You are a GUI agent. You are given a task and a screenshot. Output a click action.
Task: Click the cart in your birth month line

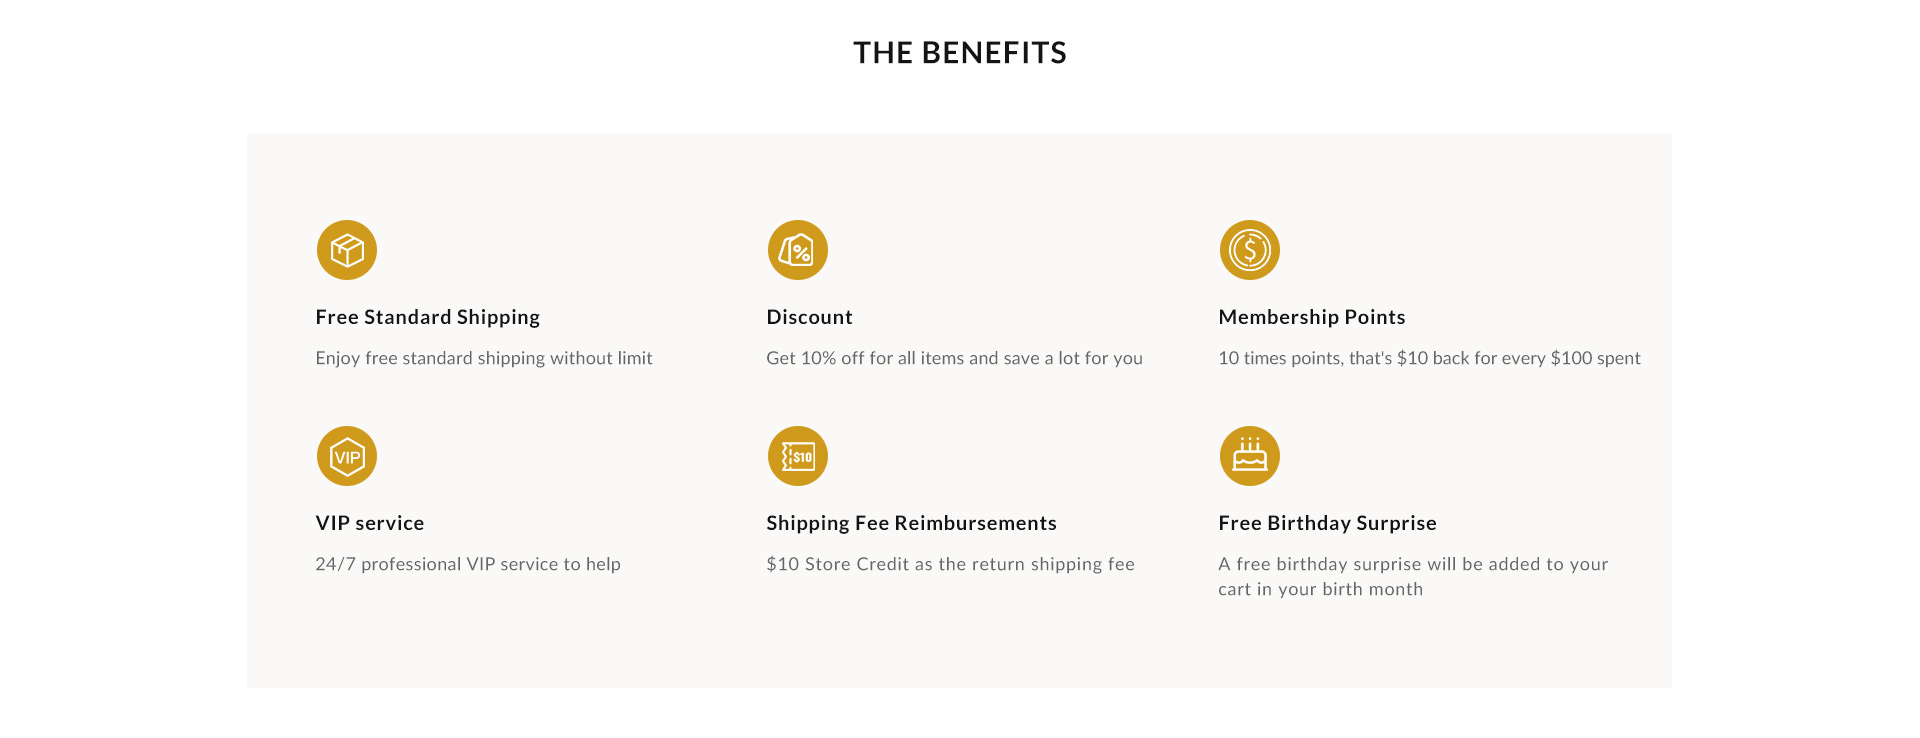[x=1321, y=589]
